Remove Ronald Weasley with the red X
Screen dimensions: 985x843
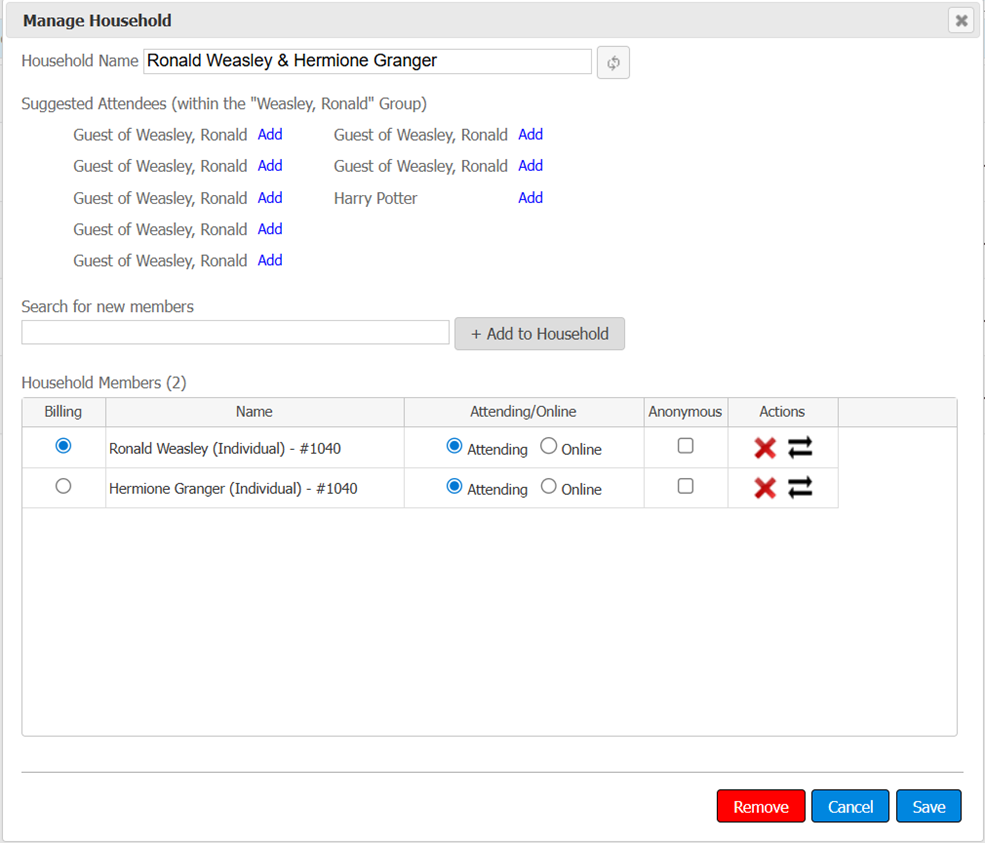(x=765, y=448)
